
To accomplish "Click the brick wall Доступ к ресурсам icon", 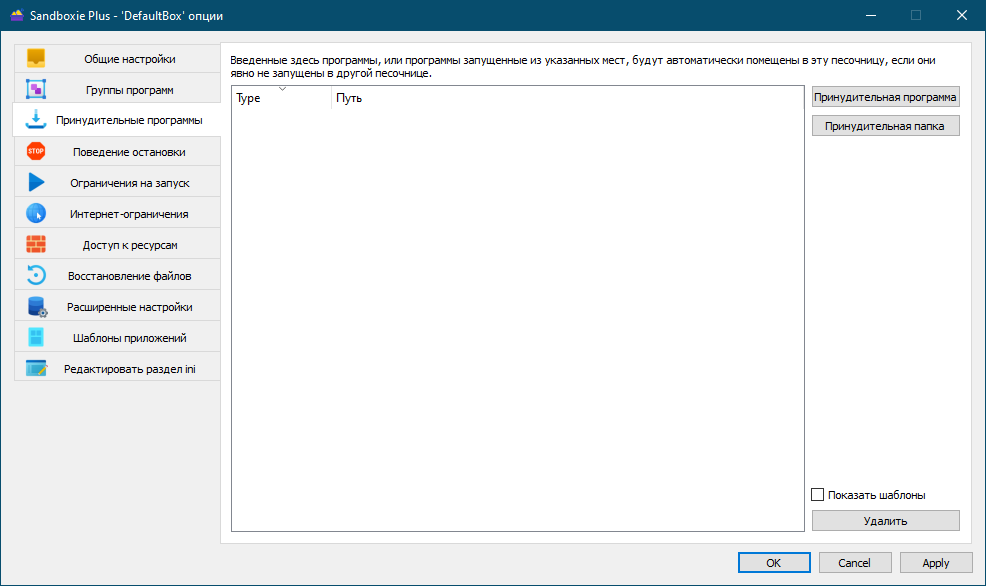I will click(36, 244).
